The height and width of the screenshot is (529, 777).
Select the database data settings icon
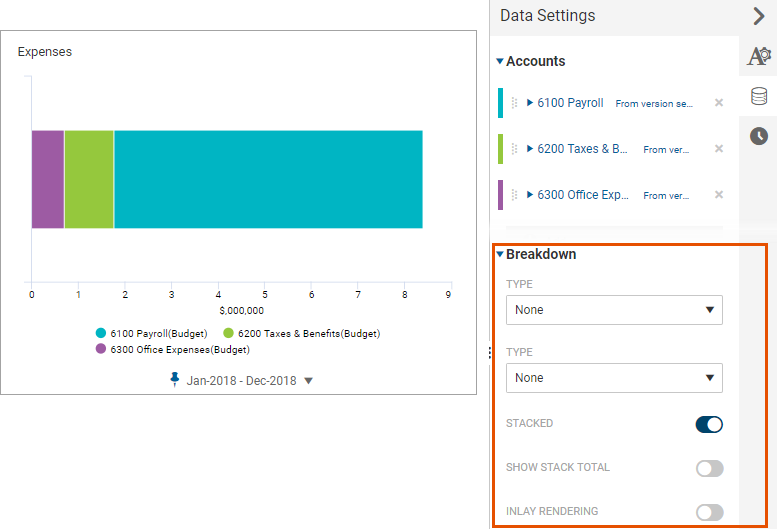[759, 96]
